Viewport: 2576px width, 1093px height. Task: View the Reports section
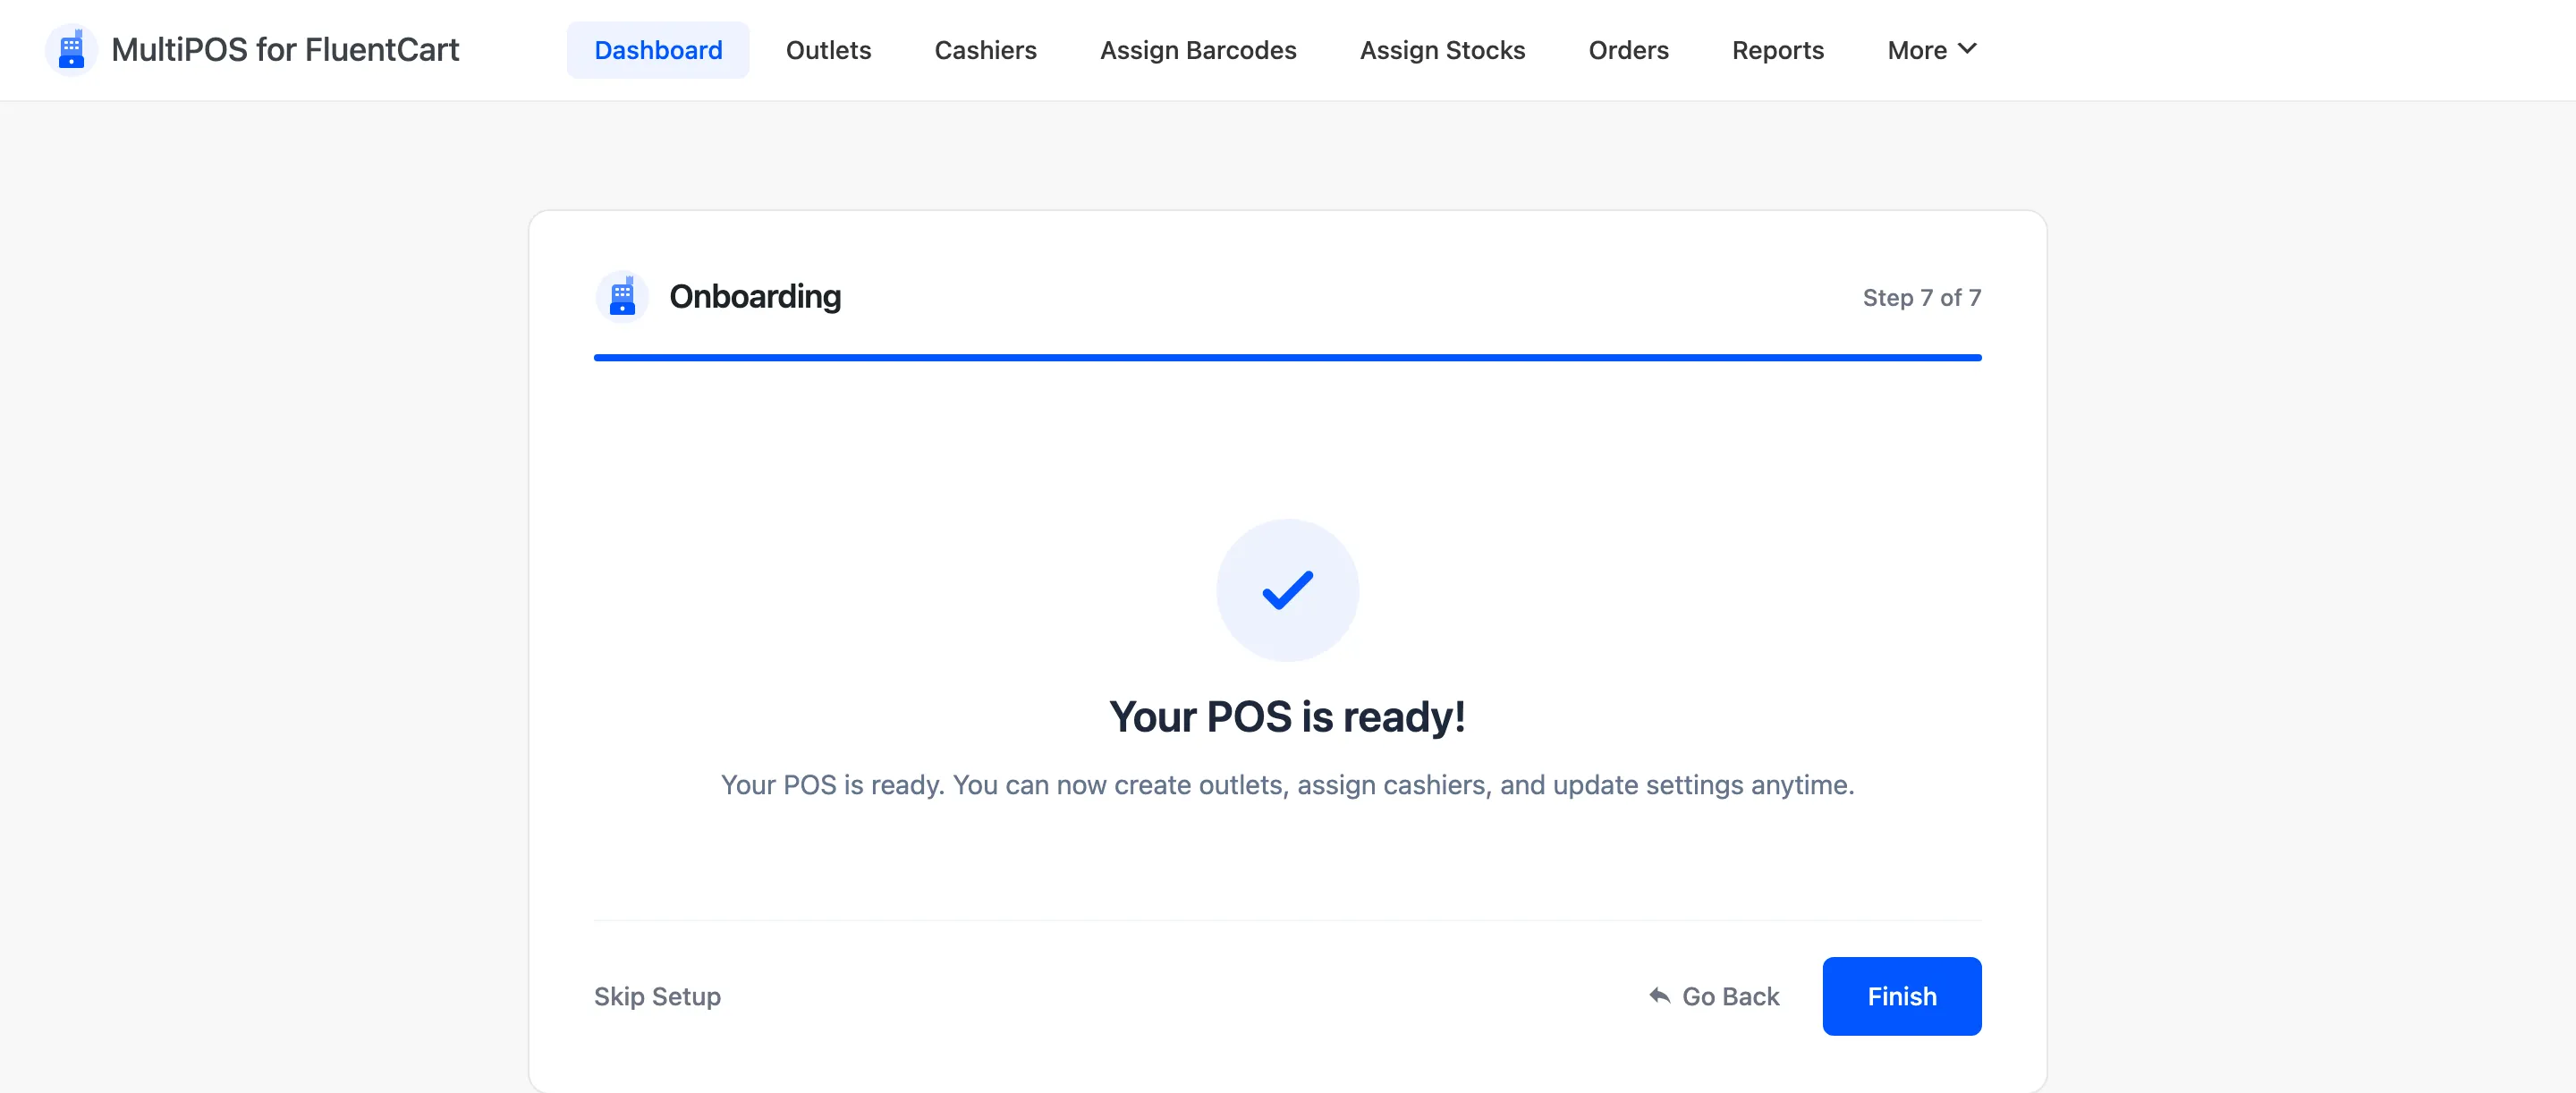(x=1777, y=50)
